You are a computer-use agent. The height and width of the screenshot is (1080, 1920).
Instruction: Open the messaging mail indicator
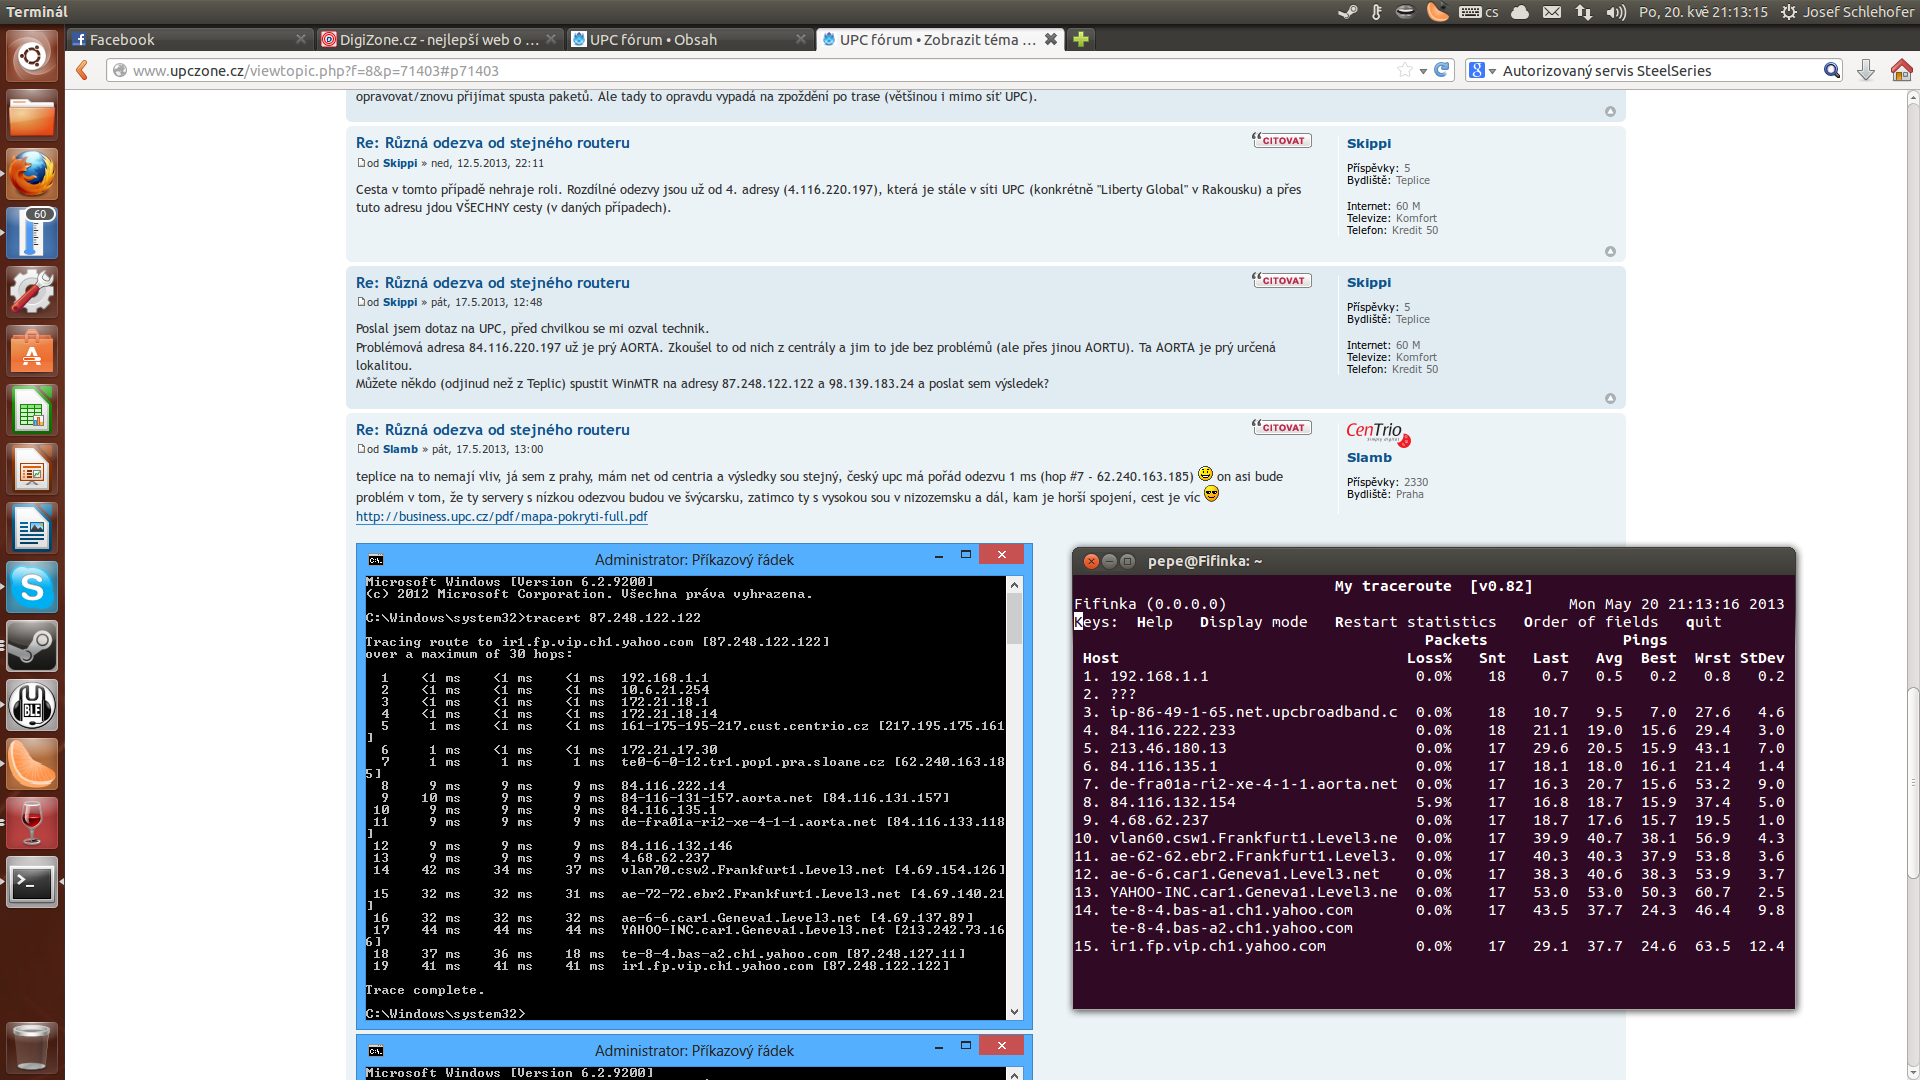point(1552,12)
